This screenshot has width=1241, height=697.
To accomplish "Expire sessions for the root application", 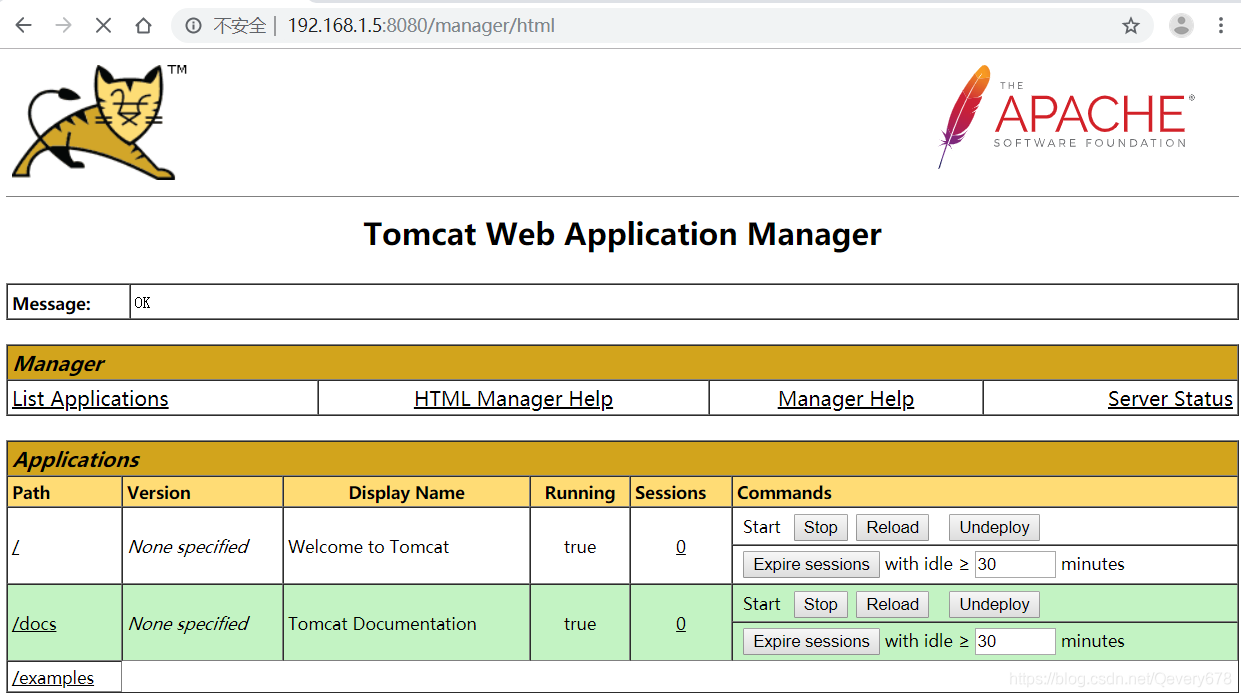I will point(811,564).
